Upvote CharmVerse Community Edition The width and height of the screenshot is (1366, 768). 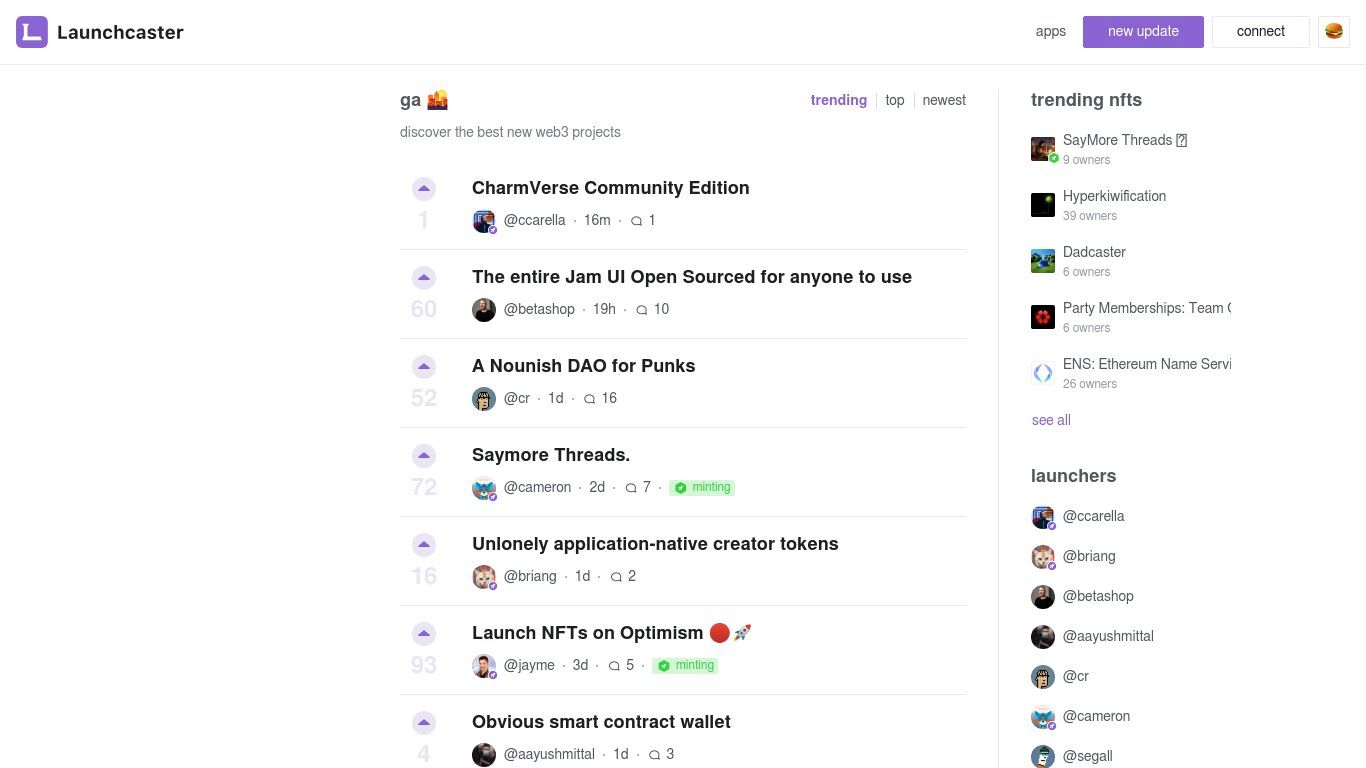tap(424, 188)
